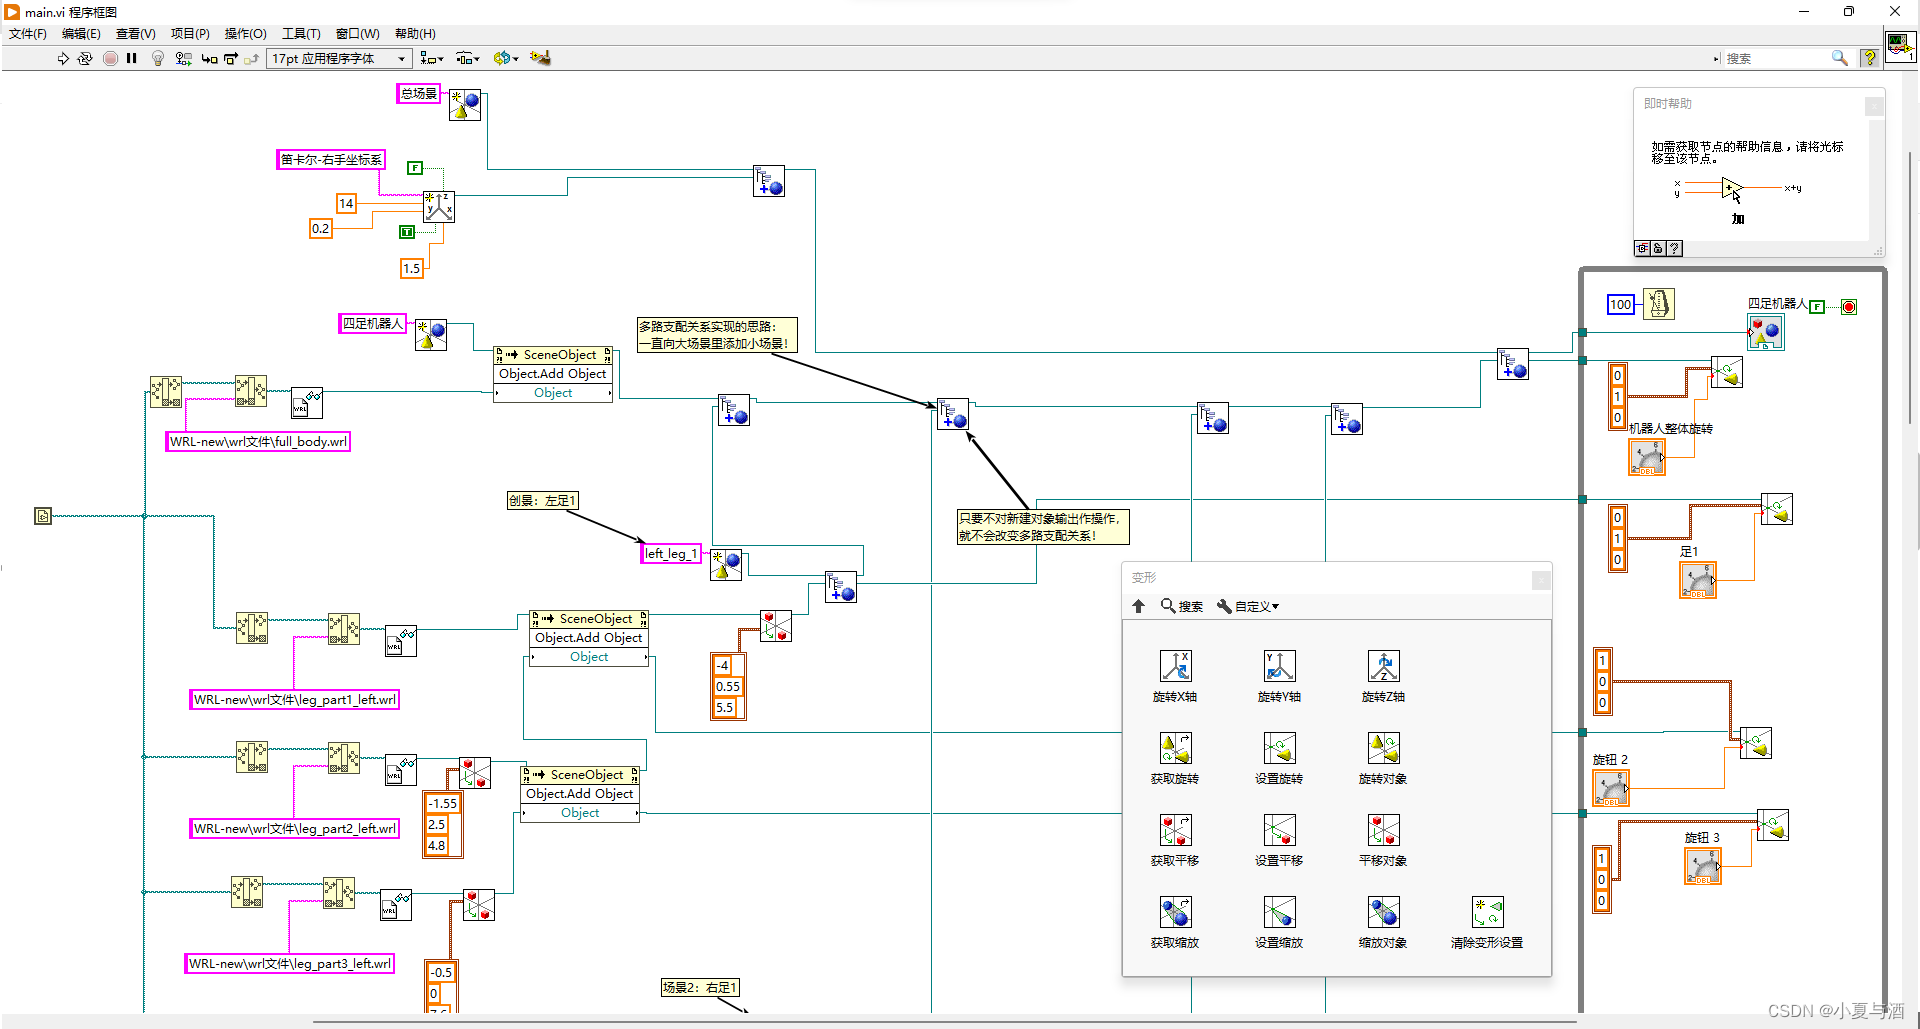The image size is (1920, 1029).
Task: Open the 文件(F) menu
Action: [x=28, y=33]
